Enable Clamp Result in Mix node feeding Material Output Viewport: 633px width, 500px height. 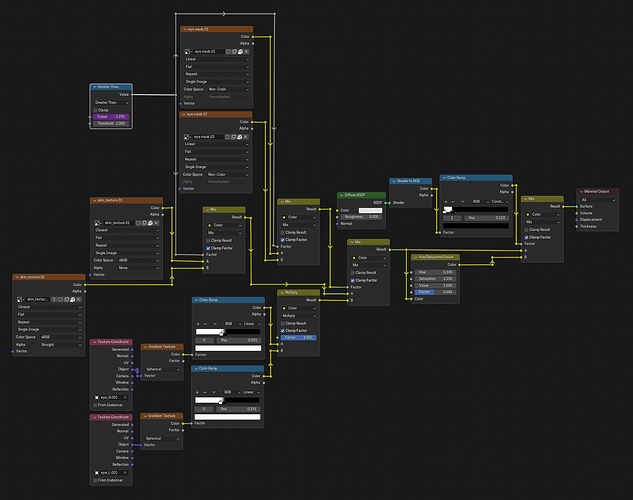526,230
